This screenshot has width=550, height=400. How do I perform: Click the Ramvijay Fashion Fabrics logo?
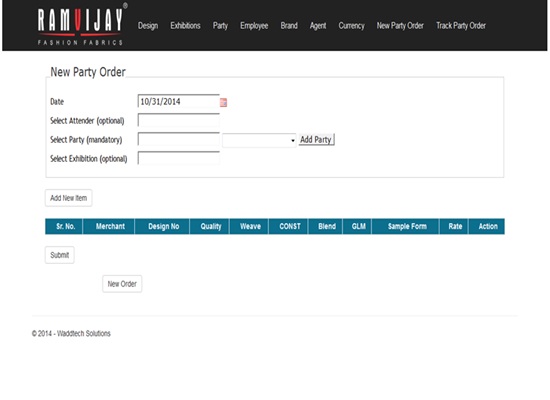(x=82, y=25)
